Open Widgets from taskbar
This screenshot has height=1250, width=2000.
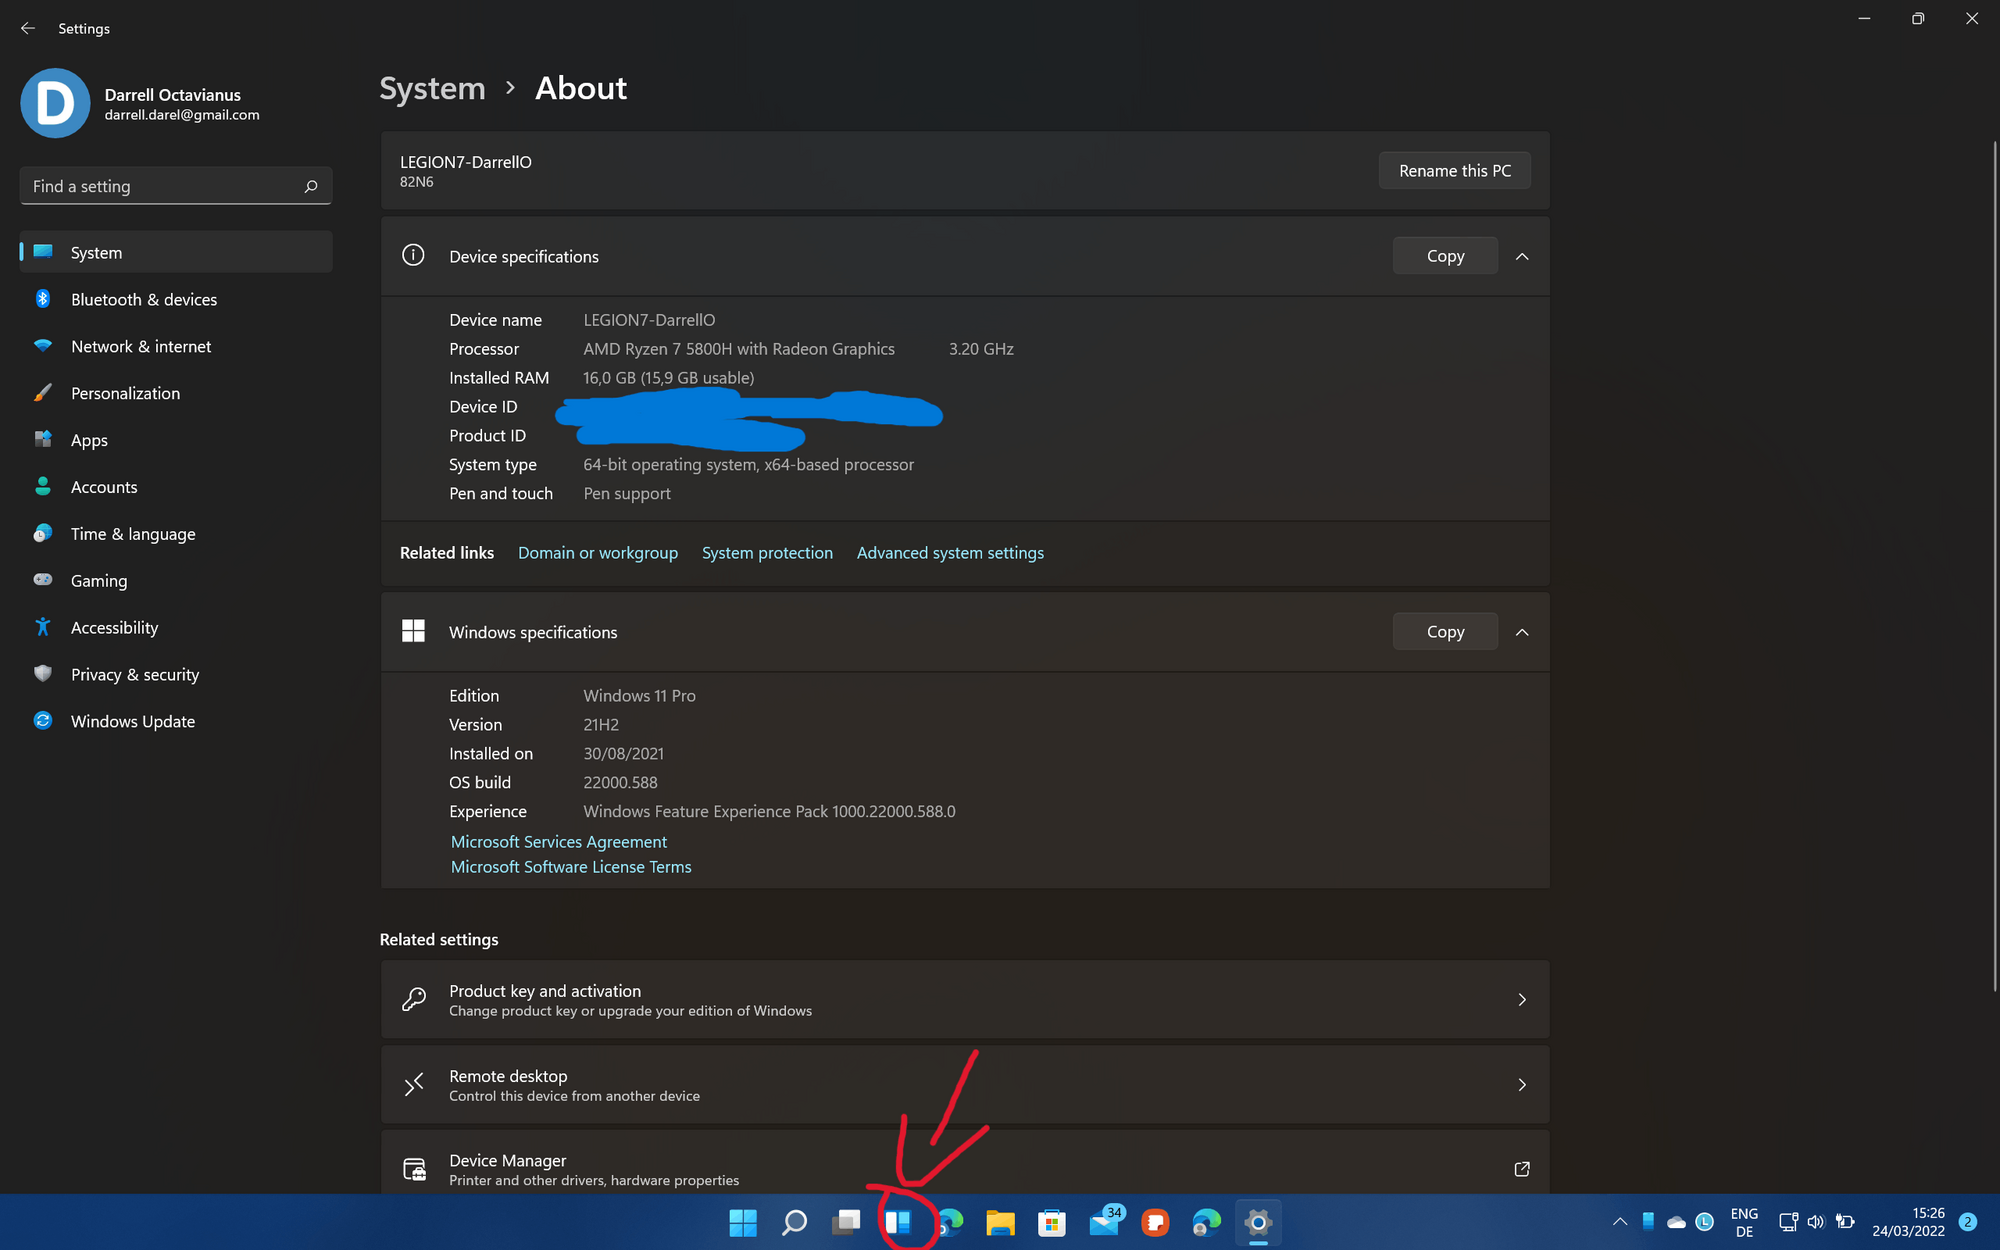point(898,1222)
